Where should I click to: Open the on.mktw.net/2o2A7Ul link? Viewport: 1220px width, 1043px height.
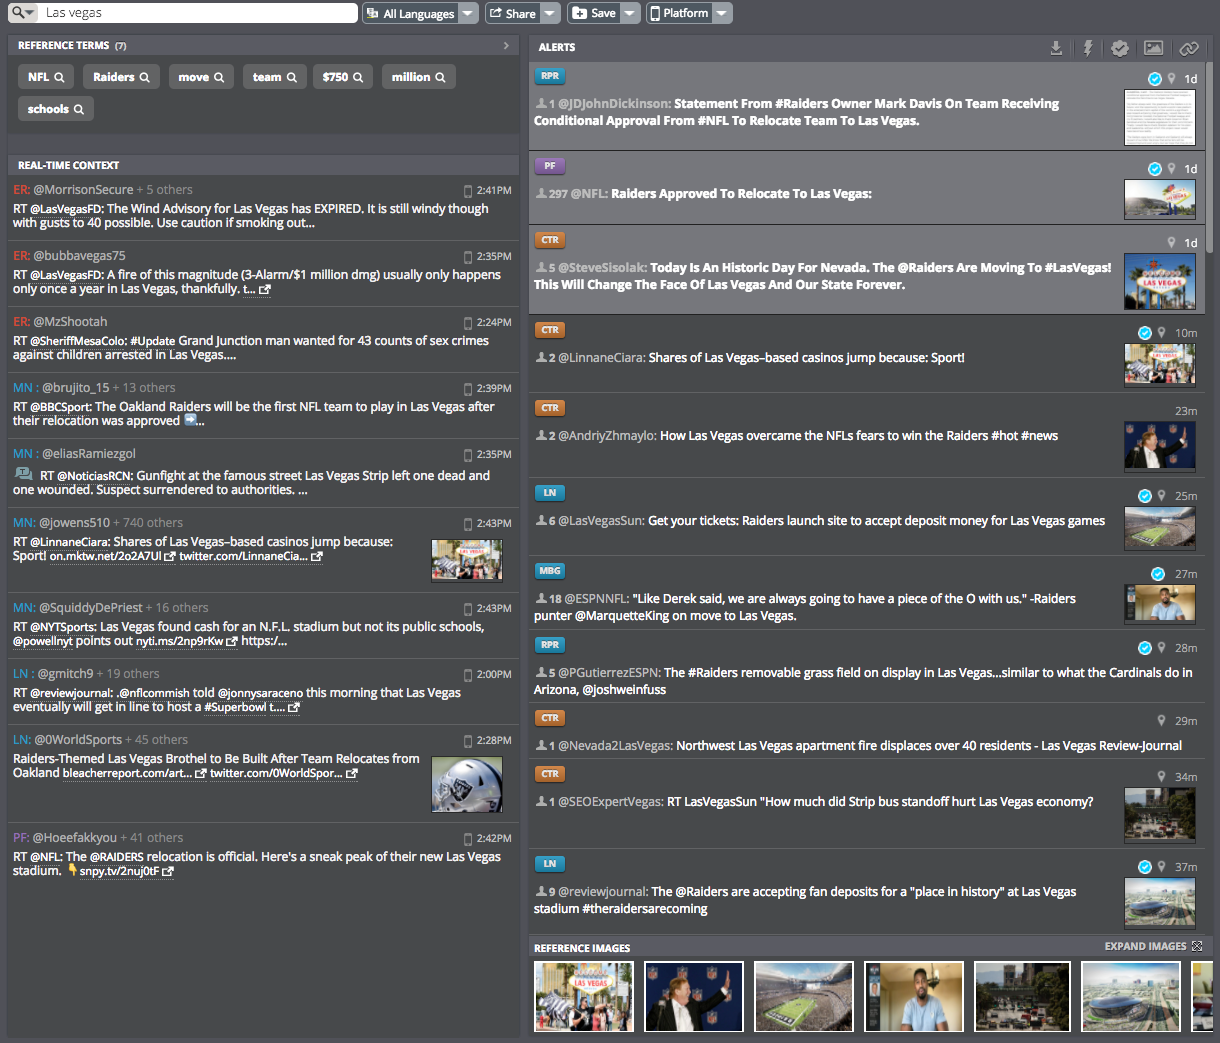coord(112,556)
